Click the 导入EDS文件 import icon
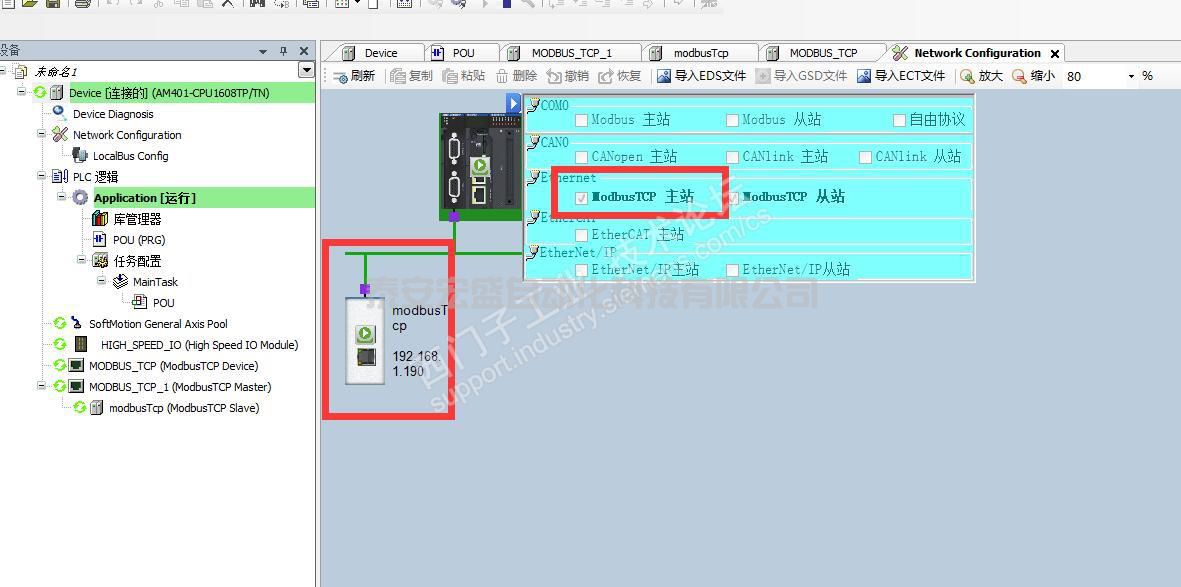The image size is (1181, 587). (x=664, y=76)
